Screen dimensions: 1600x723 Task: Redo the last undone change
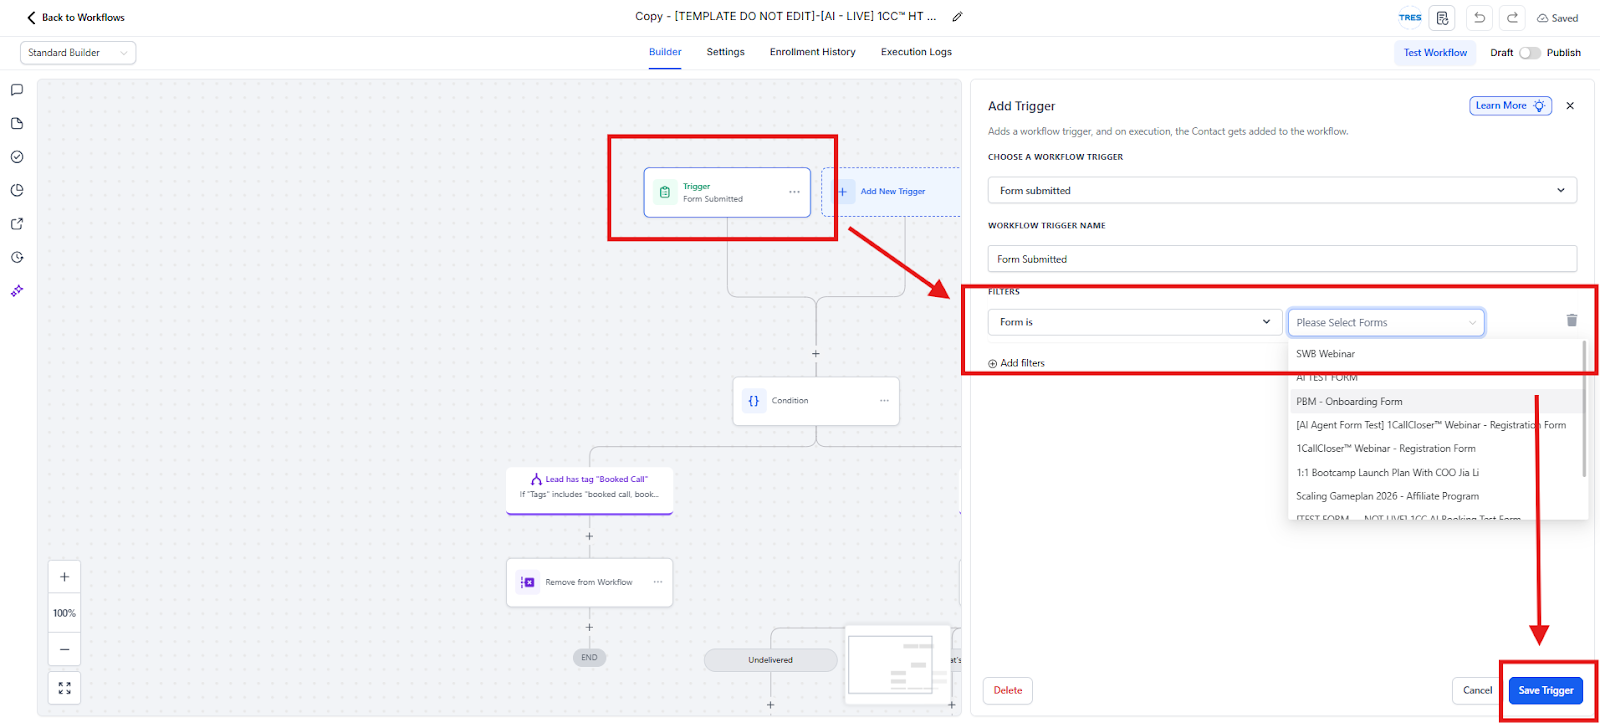(x=1513, y=18)
